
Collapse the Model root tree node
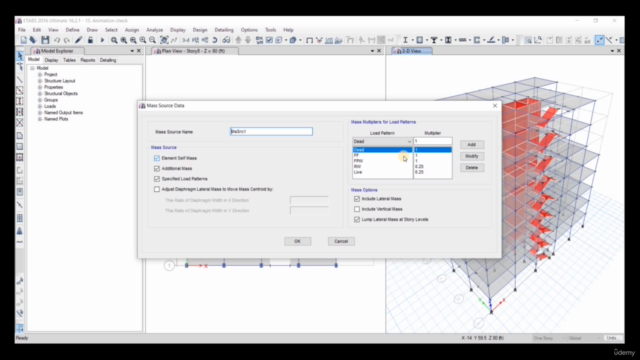32,68
